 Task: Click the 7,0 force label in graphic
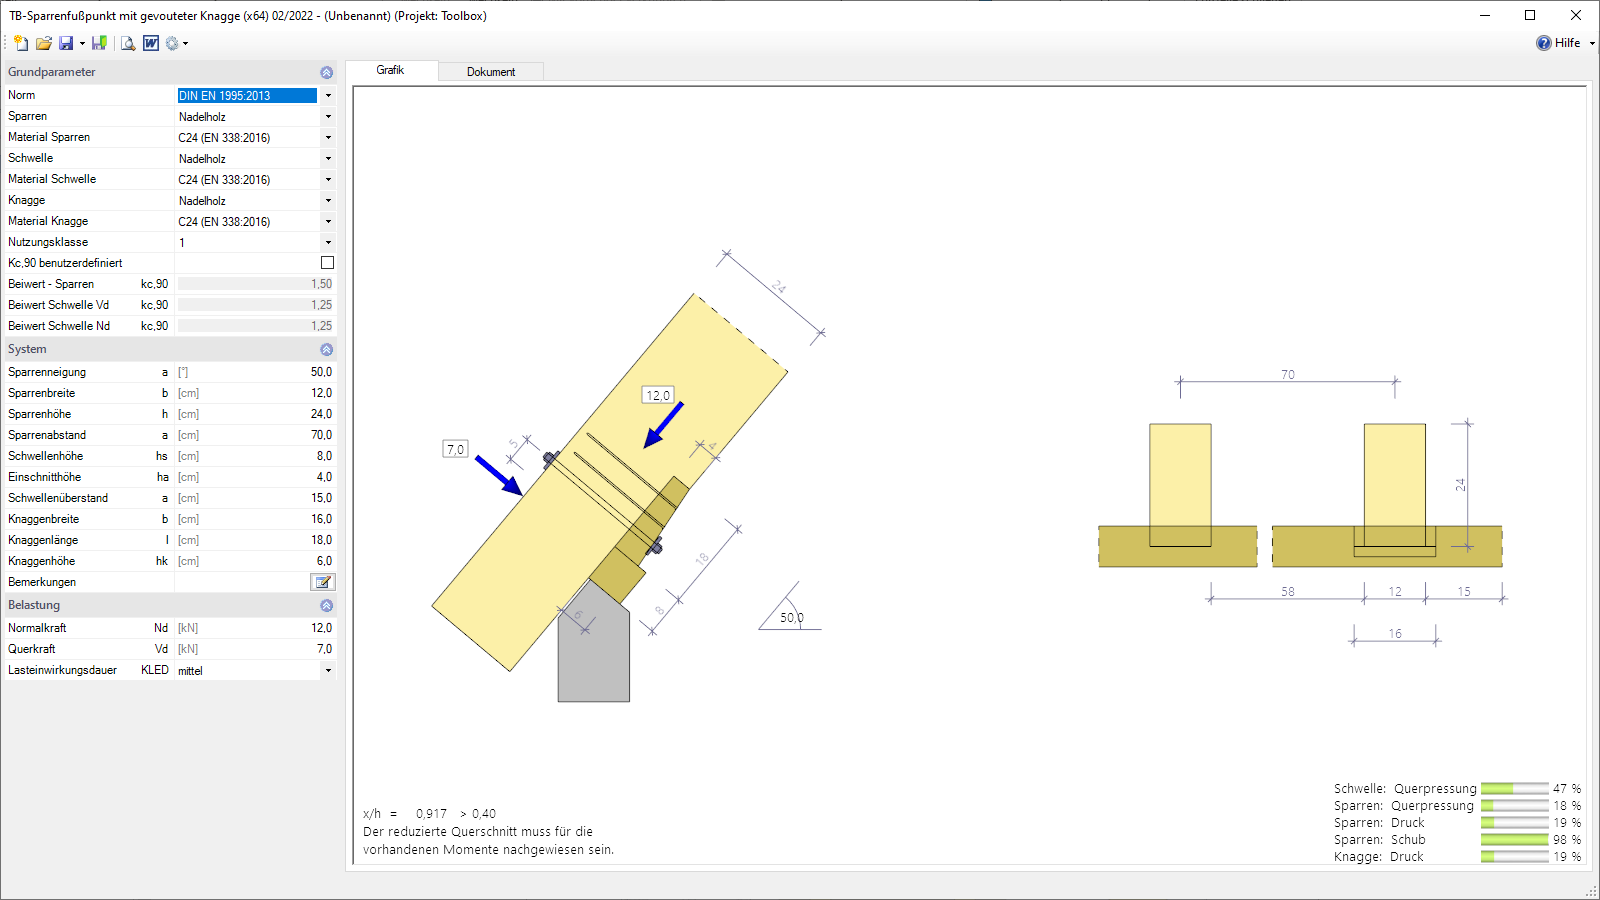(456, 449)
